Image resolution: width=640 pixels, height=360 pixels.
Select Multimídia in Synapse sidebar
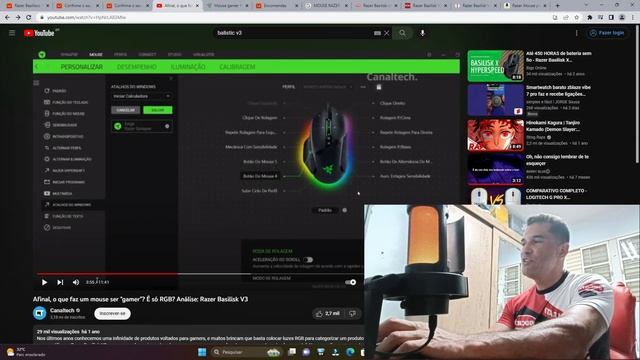pos(58,193)
